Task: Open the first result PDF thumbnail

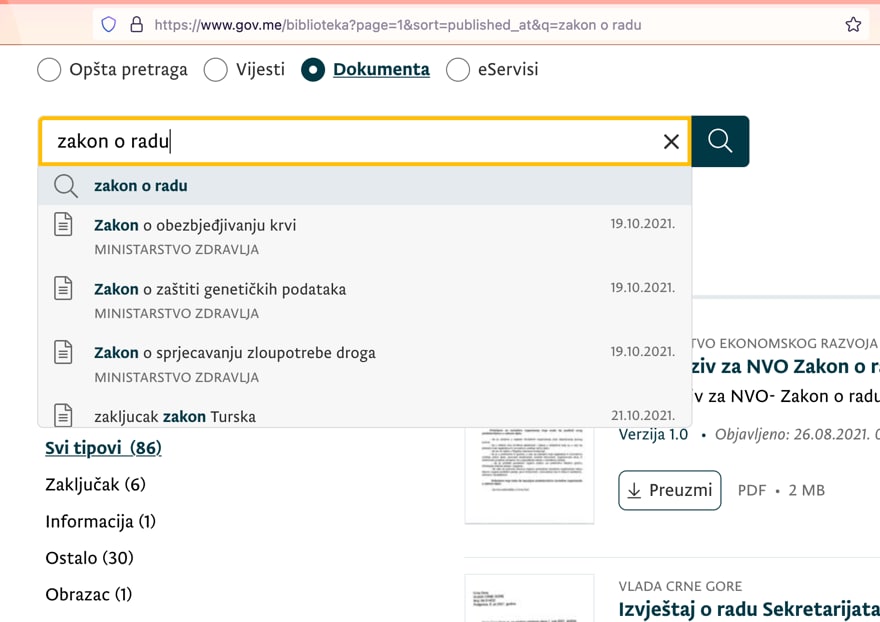Action: 529,475
